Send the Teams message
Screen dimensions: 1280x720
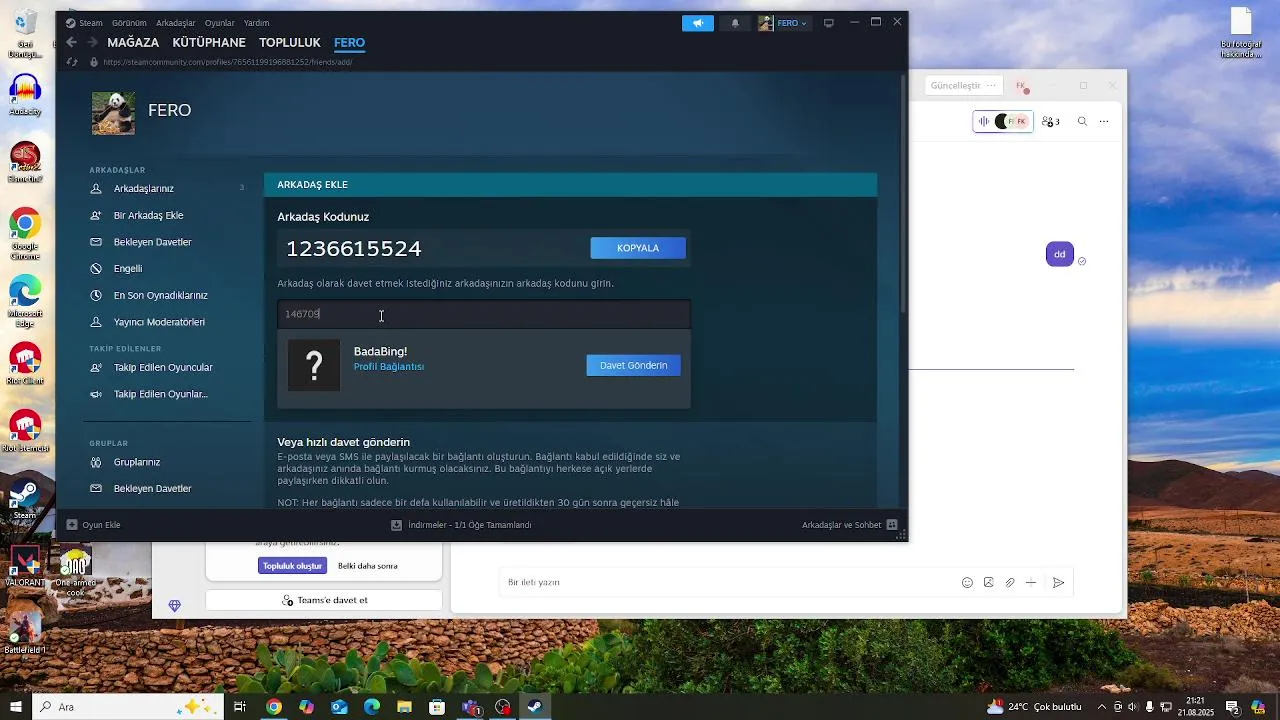(1059, 582)
